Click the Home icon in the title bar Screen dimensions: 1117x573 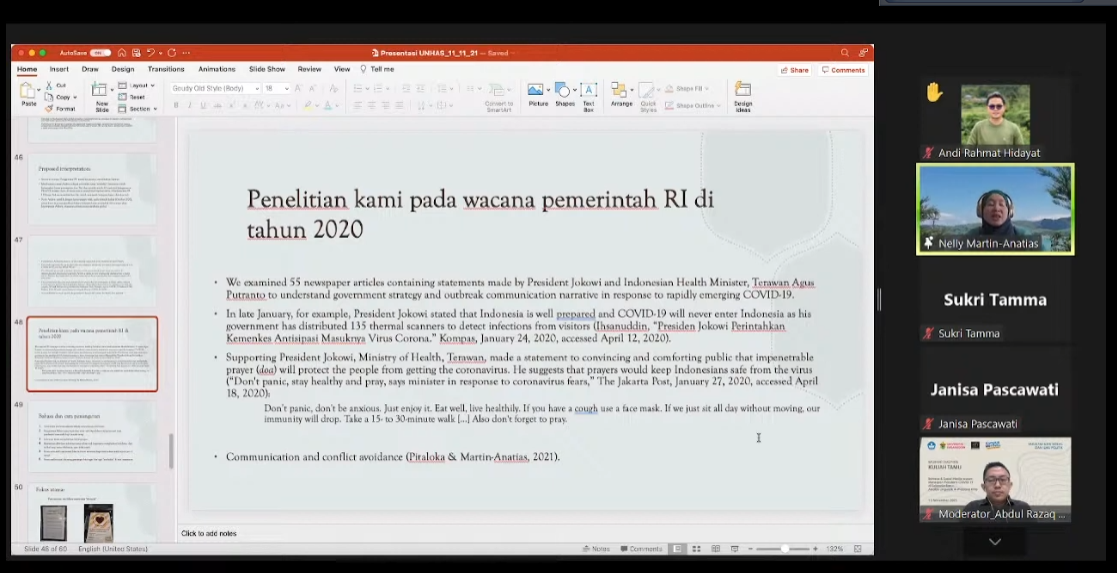pyautogui.click(x=123, y=53)
